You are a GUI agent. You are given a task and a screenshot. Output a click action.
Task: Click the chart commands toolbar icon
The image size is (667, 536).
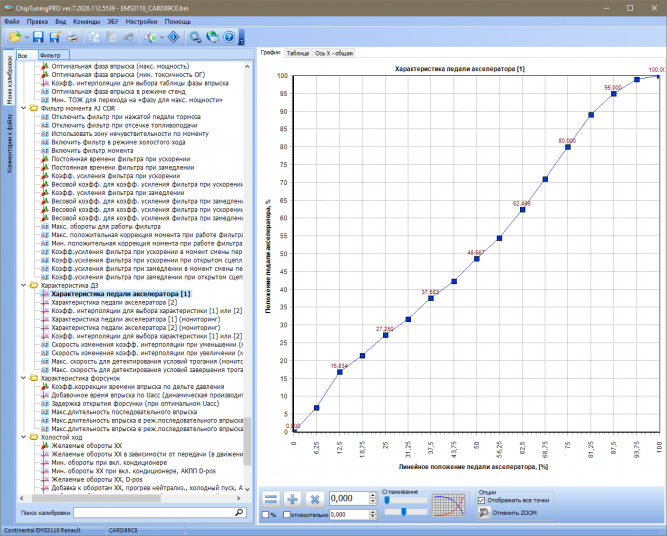[150, 37]
